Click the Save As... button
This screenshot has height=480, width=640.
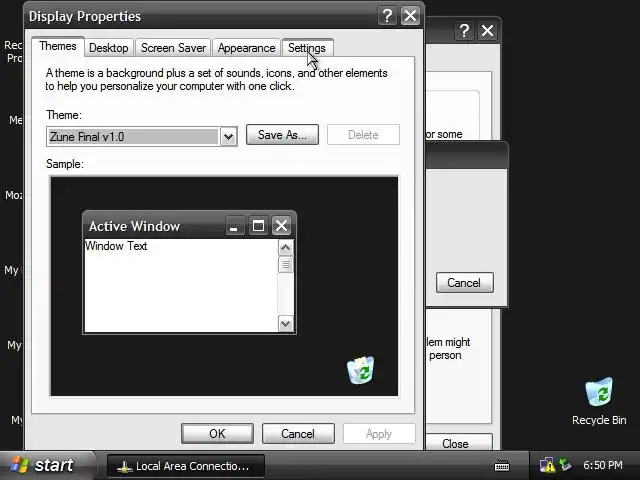pyautogui.click(x=282, y=135)
